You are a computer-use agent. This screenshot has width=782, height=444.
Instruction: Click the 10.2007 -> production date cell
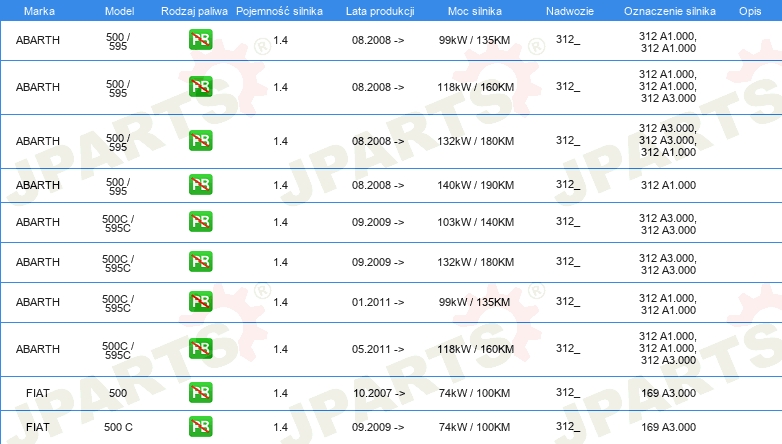(x=379, y=393)
